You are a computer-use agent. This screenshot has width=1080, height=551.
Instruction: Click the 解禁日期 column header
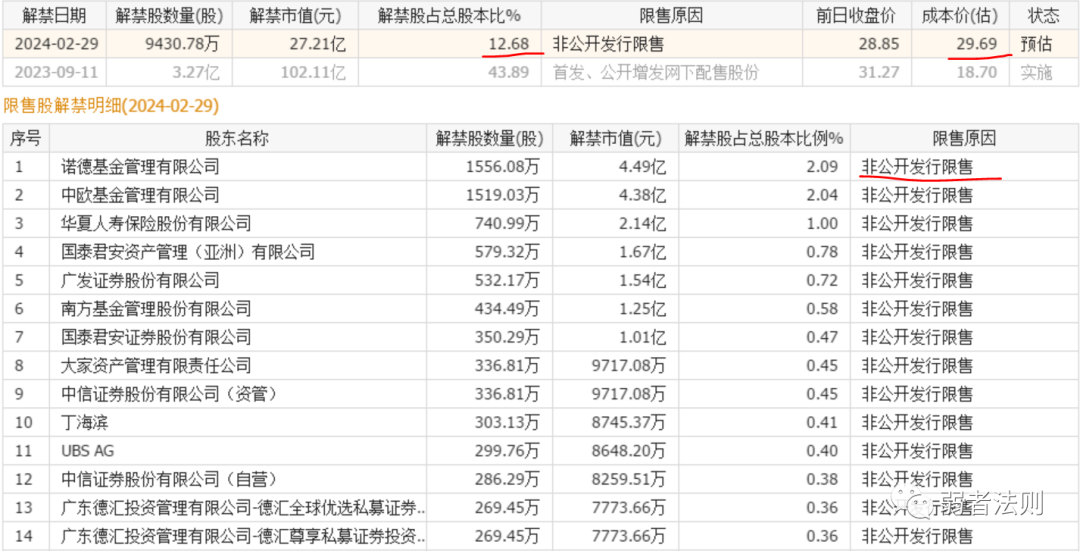click(x=55, y=15)
